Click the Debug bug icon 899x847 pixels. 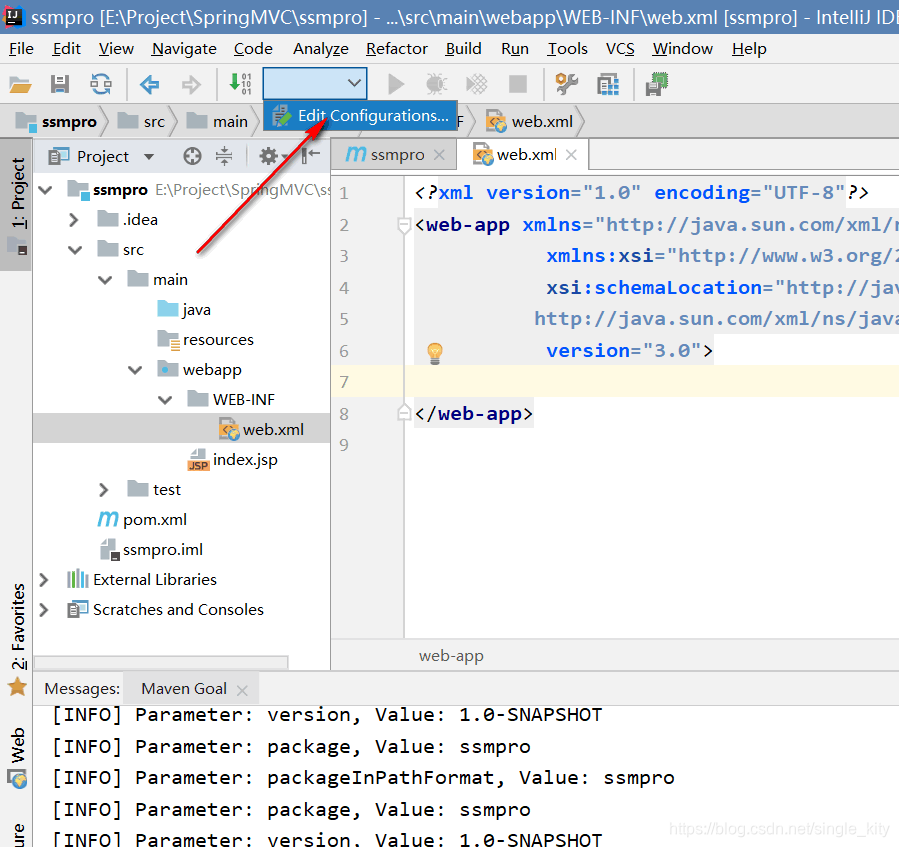pyautogui.click(x=436, y=84)
